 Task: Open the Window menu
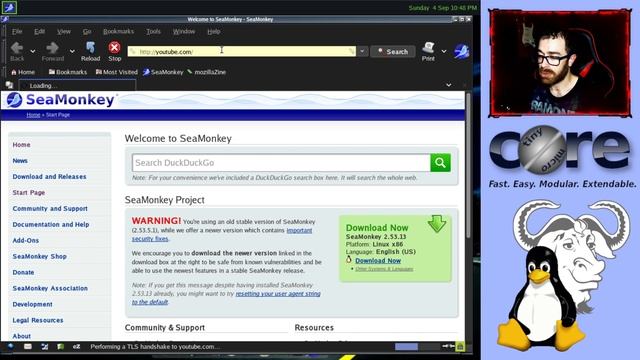click(x=184, y=31)
